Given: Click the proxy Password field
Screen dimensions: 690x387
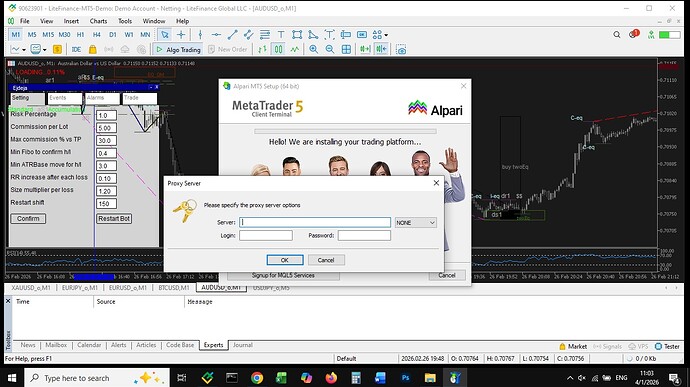Looking at the screenshot, I should (x=364, y=236).
